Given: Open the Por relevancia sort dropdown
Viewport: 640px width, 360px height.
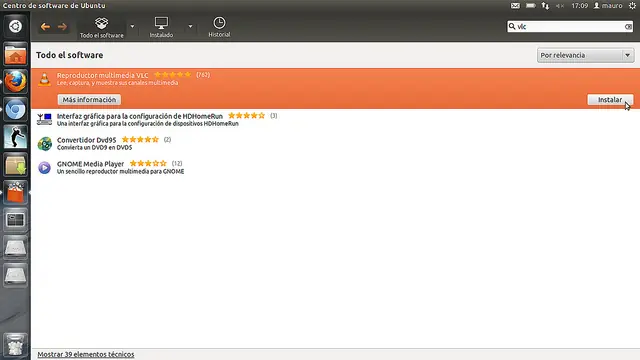Looking at the screenshot, I should 586,55.
